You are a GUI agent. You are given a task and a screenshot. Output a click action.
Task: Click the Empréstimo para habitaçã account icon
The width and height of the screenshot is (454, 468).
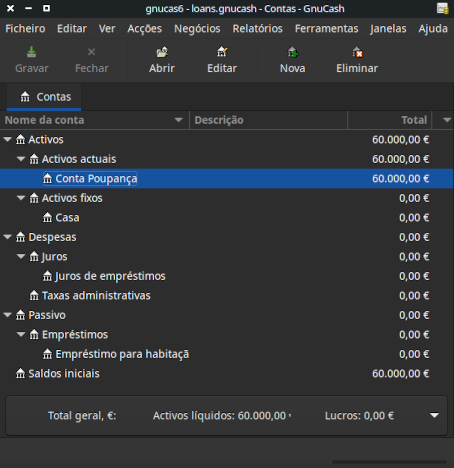coord(48,354)
